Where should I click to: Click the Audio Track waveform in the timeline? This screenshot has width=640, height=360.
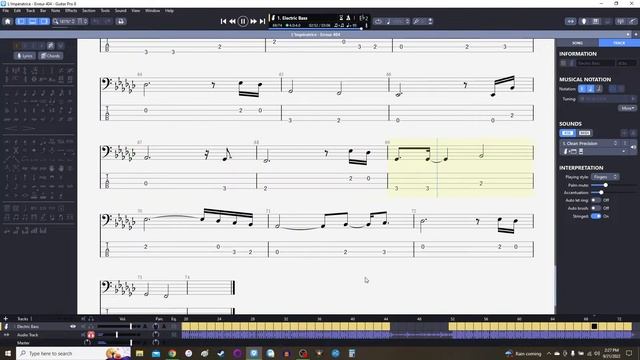(x=407, y=335)
